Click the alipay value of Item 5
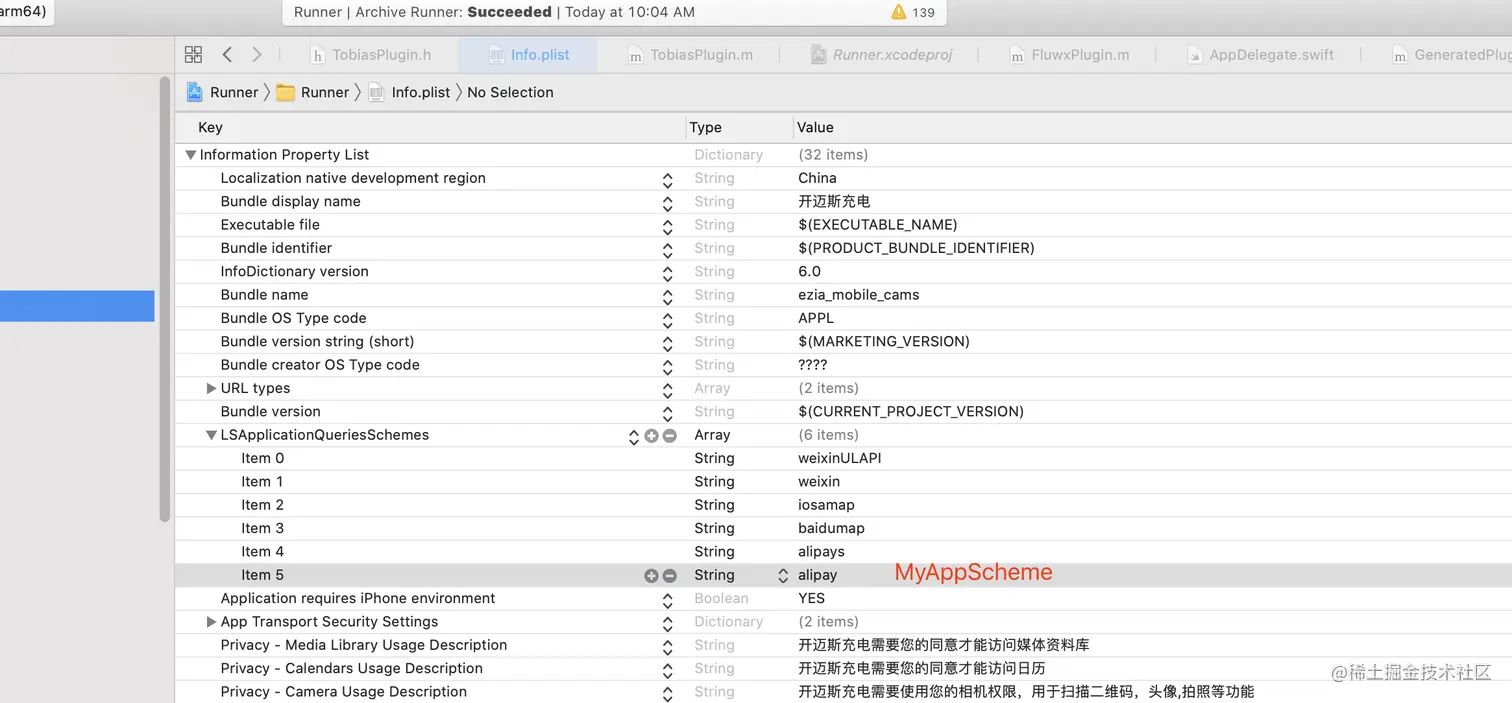The height and width of the screenshot is (703, 1512). 817,575
